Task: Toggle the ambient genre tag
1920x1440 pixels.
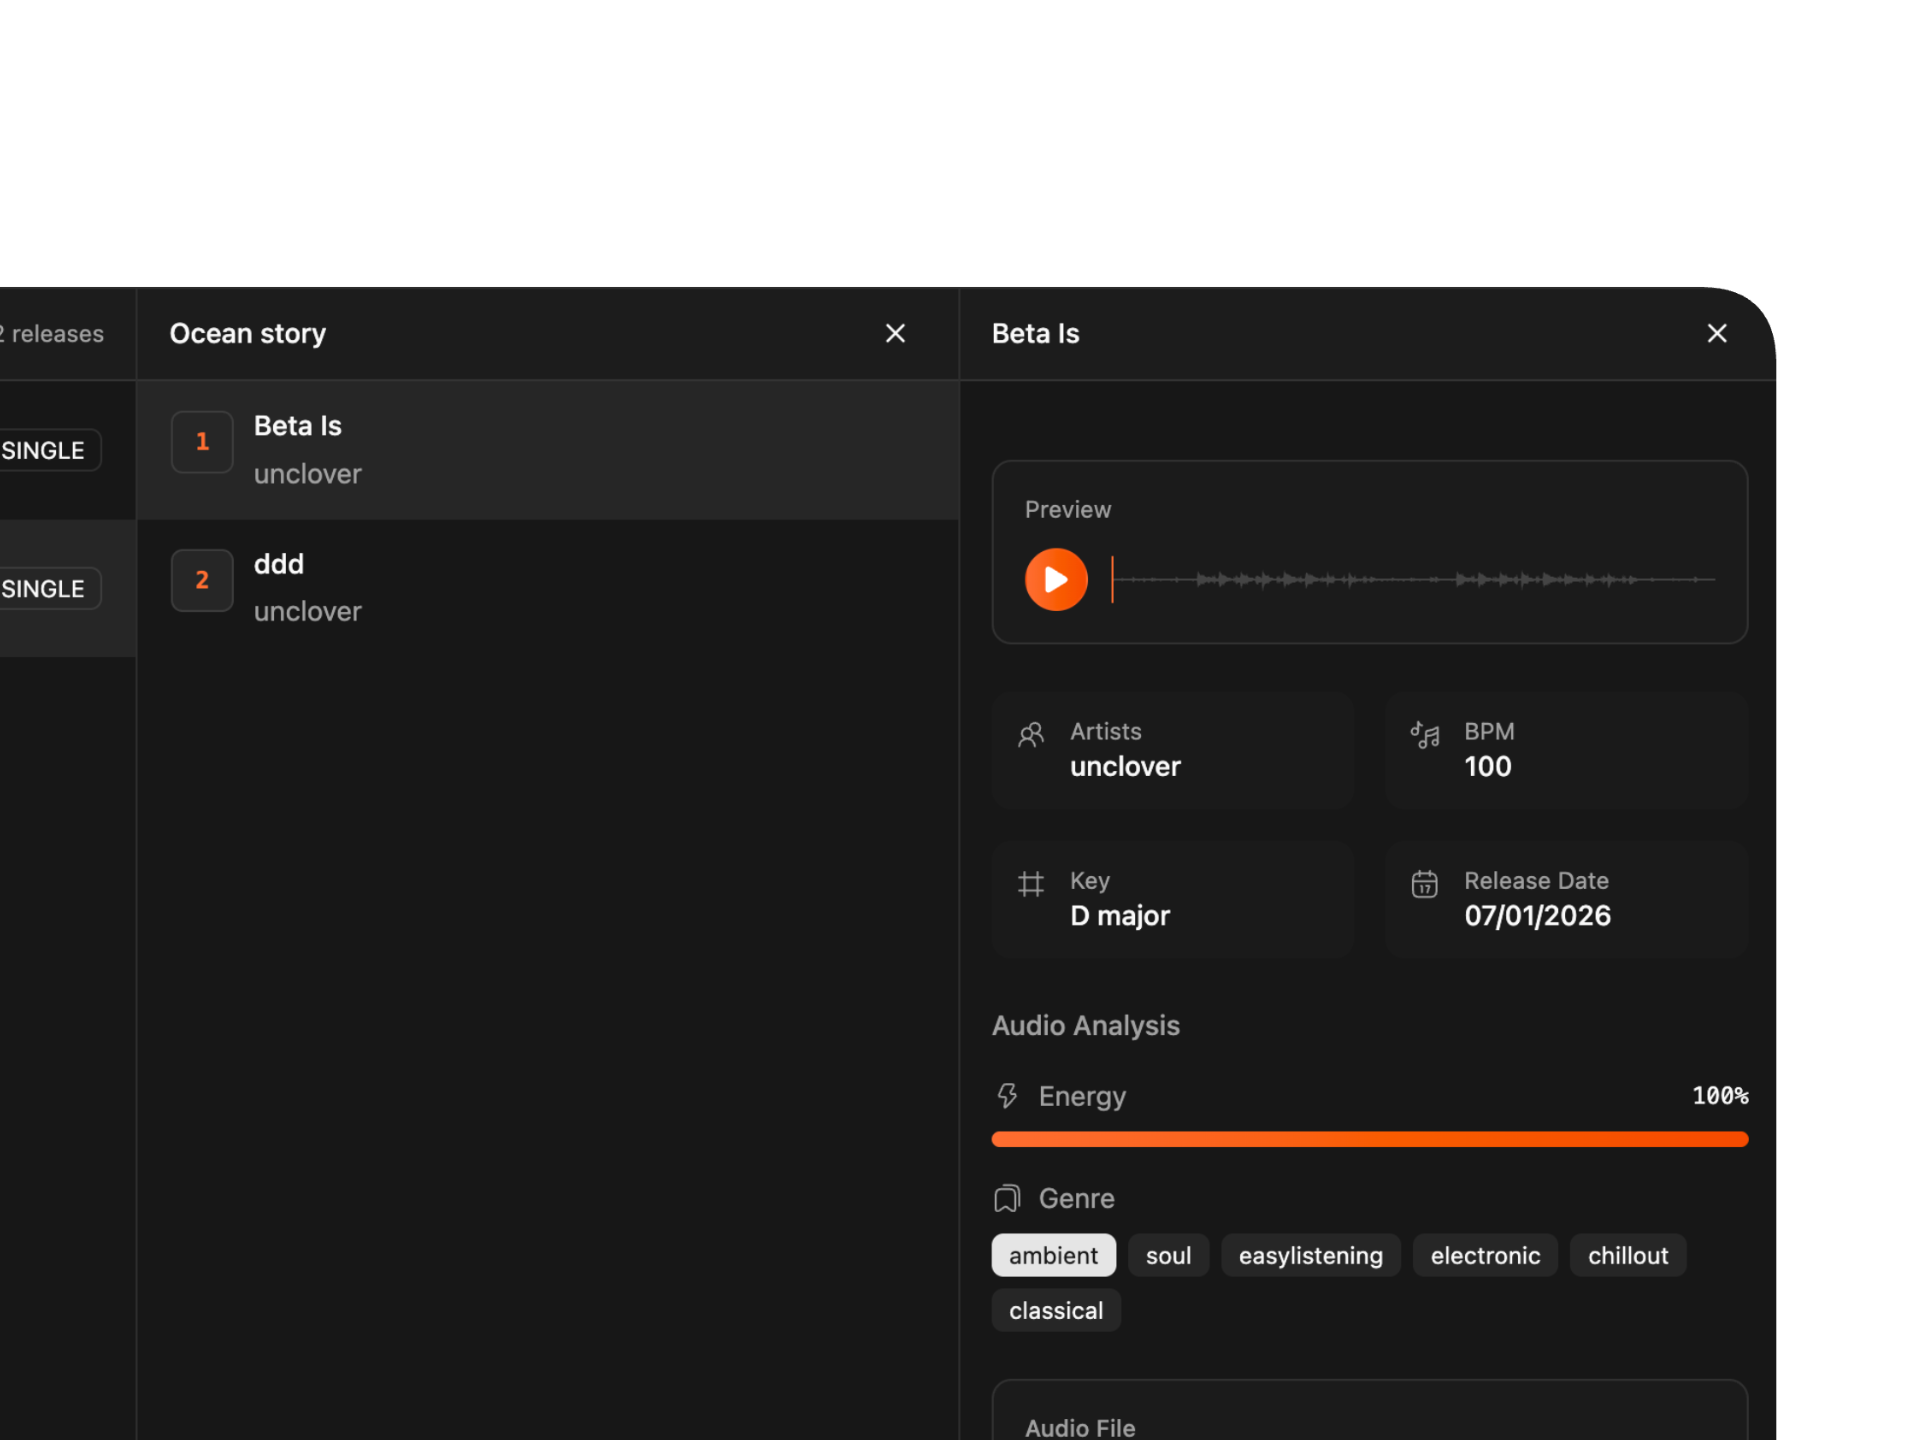Action: (1052, 1255)
